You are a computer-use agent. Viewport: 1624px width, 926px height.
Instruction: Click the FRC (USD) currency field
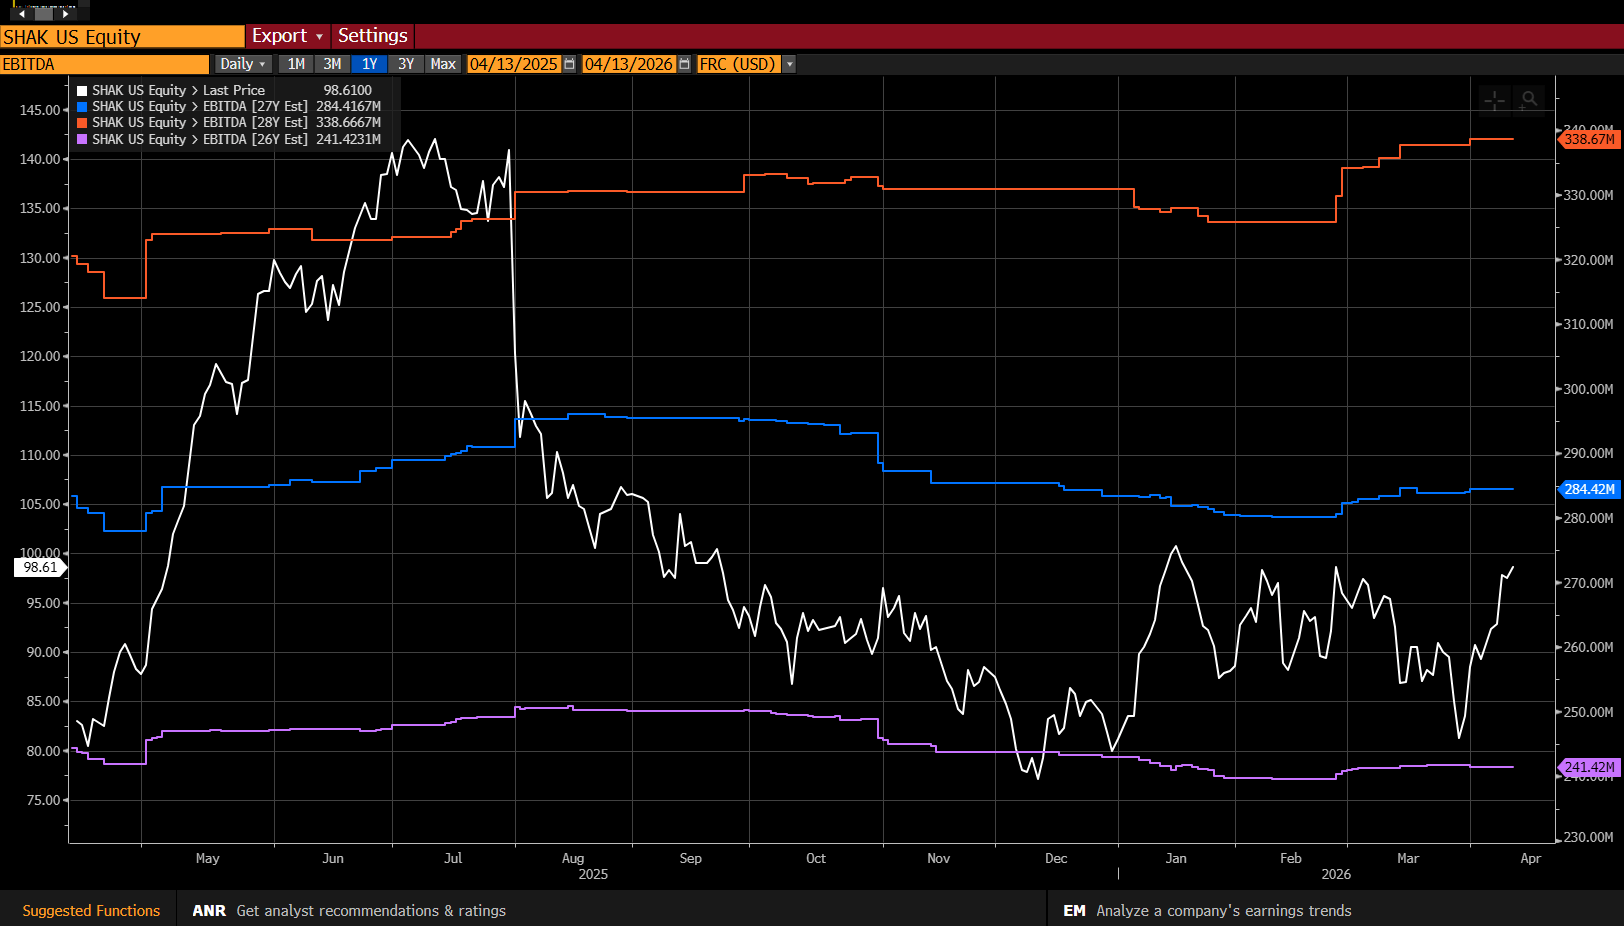738,64
